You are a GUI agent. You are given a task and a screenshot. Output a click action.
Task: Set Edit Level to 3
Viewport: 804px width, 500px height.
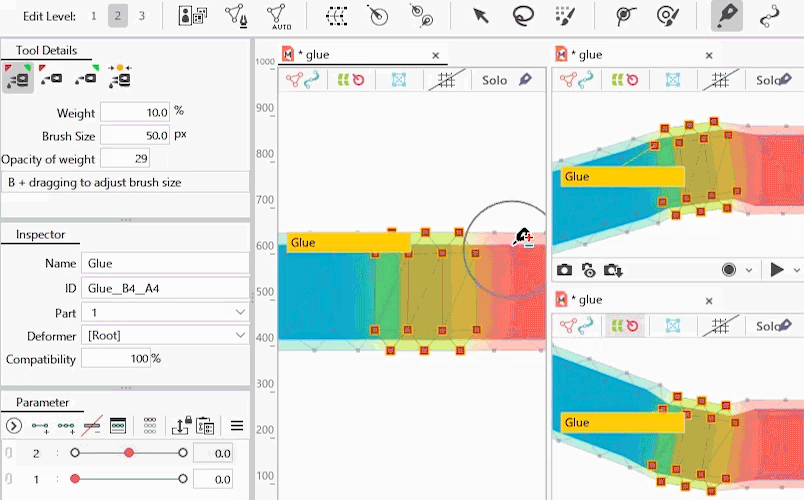(142, 16)
